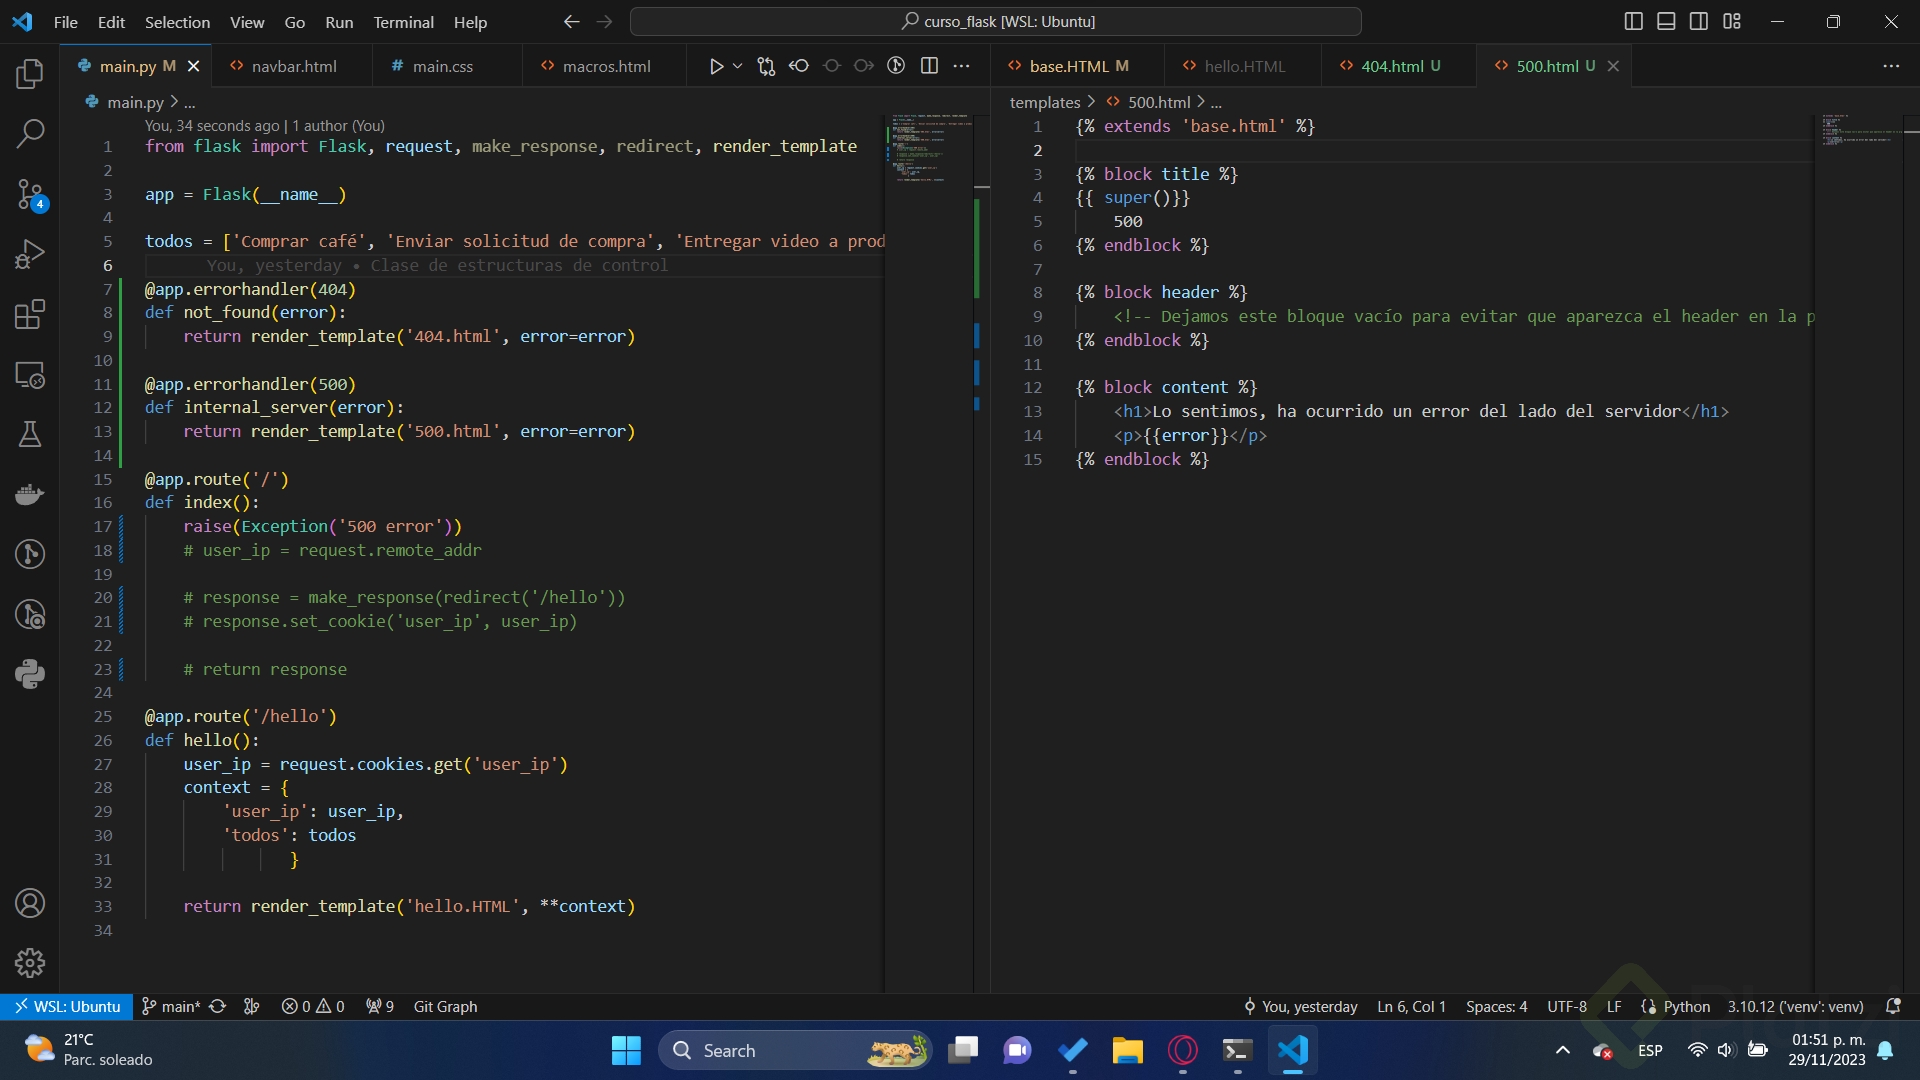Viewport: 1920px width, 1080px height.
Task: Open the Python view in the activity bar
Action: click(x=30, y=674)
